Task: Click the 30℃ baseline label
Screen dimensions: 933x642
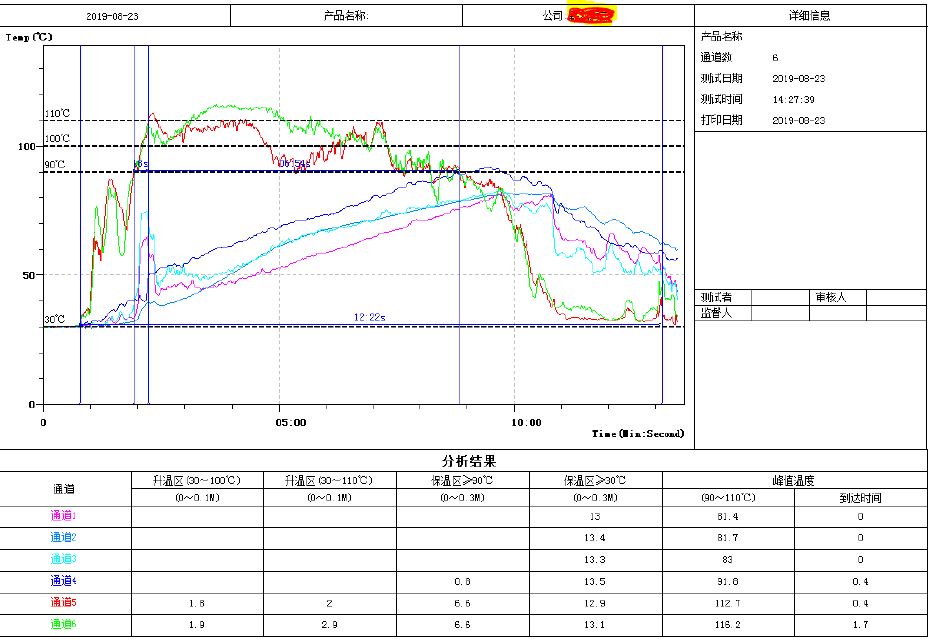Action: (x=54, y=320)
